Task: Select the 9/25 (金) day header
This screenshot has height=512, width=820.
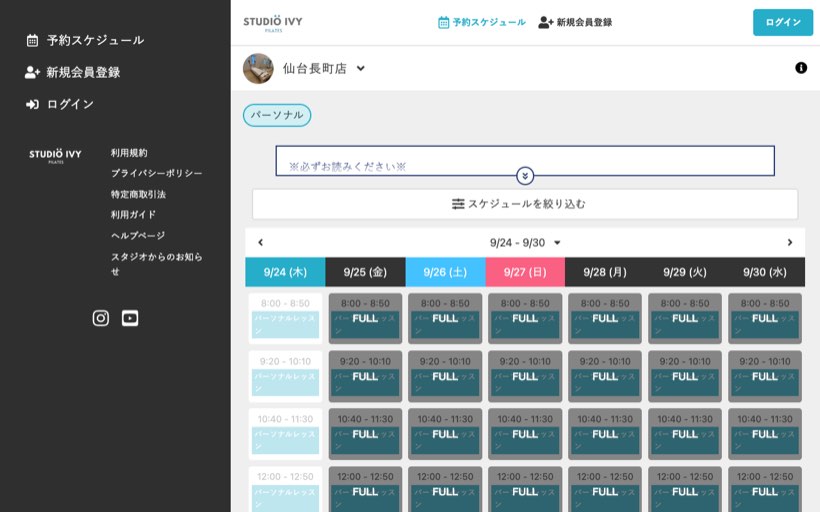Action: (x=365, y=272)
